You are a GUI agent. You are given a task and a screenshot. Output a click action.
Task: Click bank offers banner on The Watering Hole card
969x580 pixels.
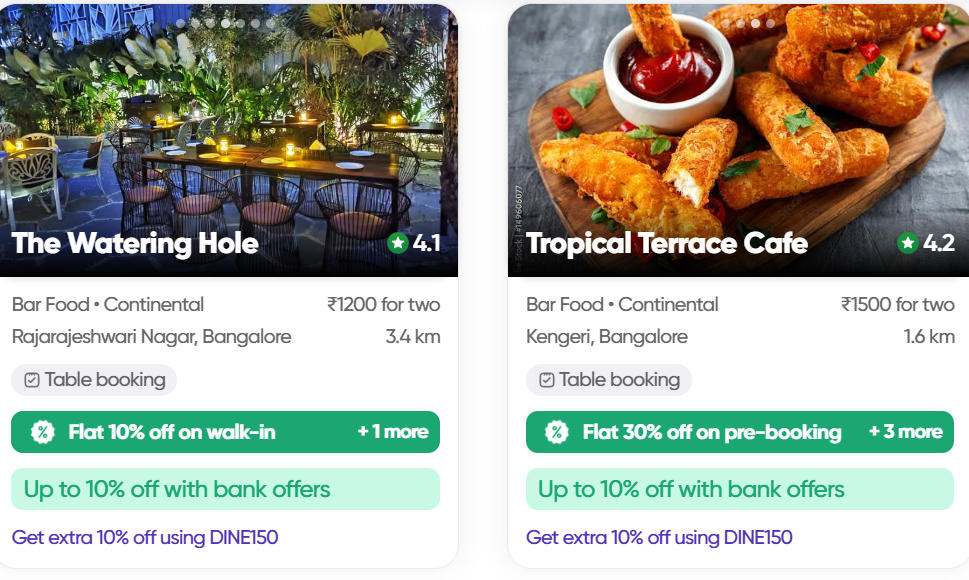[x=225, y=489]
